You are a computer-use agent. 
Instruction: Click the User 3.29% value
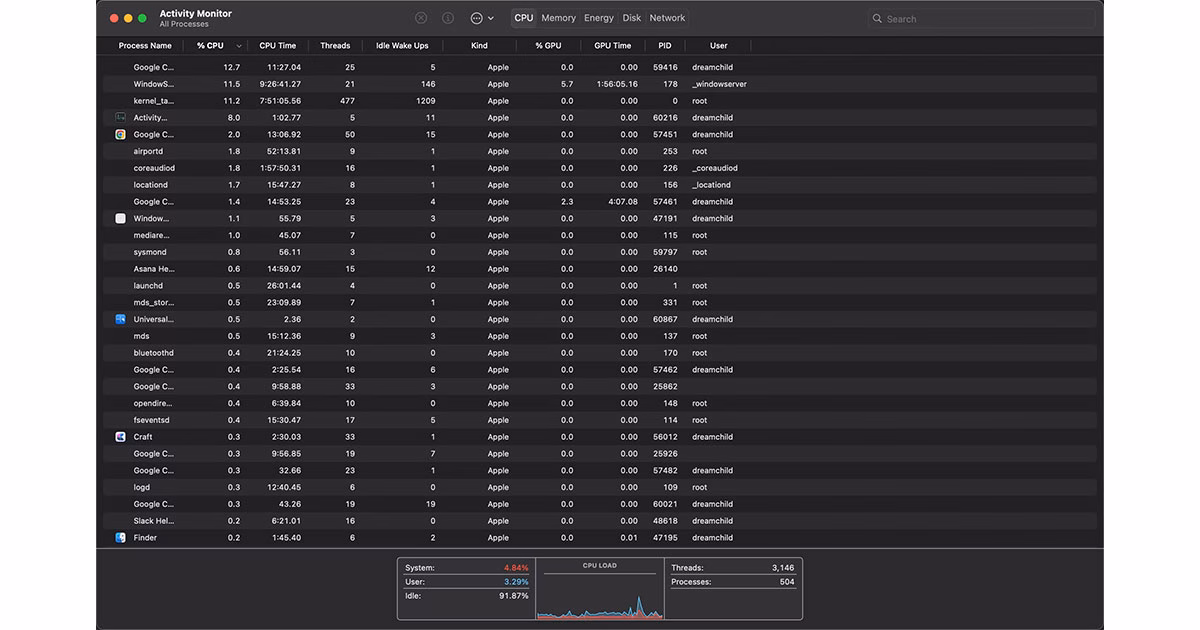(x=516, y=581)
